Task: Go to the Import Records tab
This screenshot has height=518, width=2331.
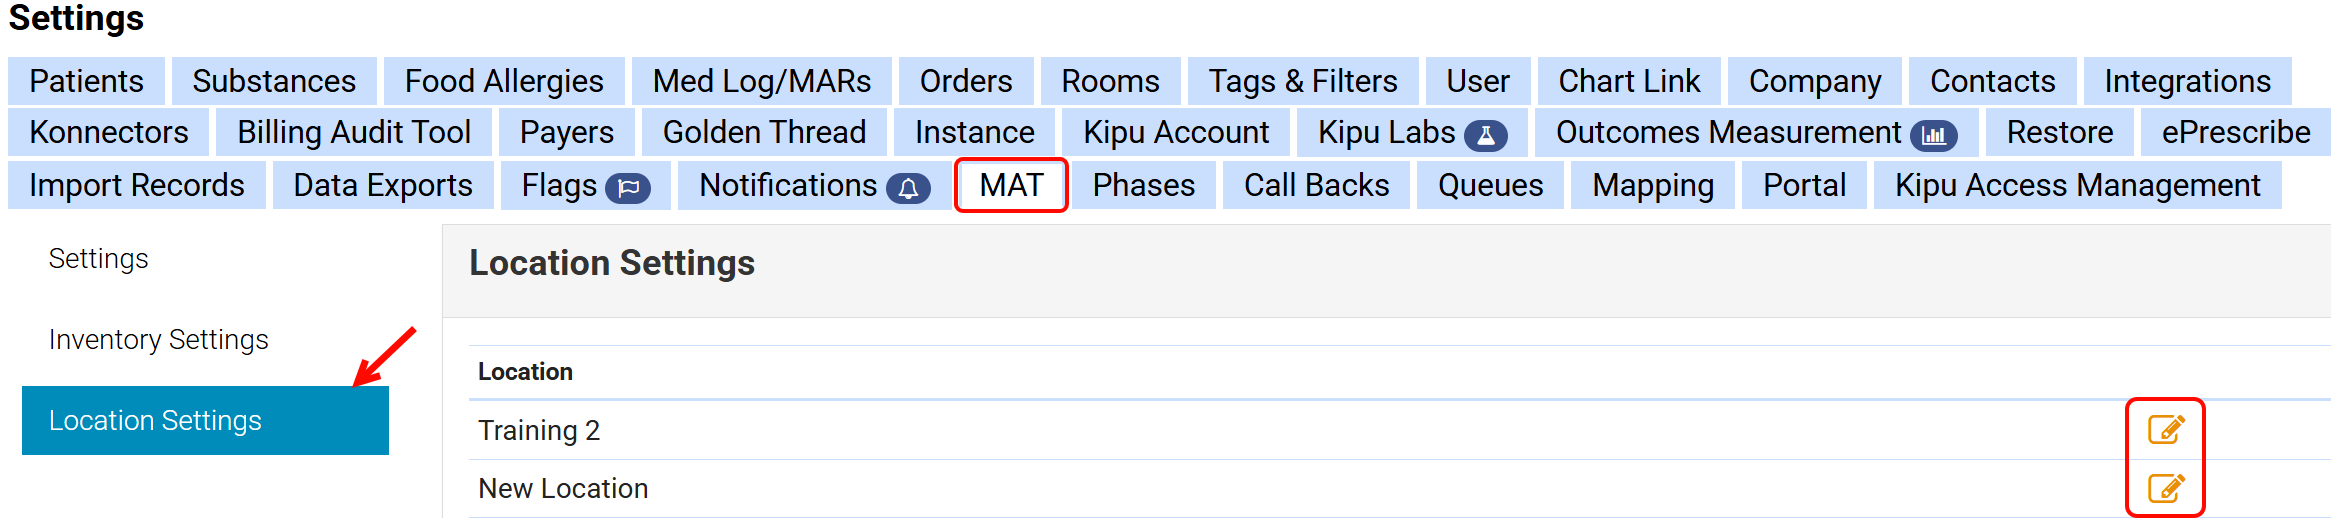Action: (x=137, y=185)
